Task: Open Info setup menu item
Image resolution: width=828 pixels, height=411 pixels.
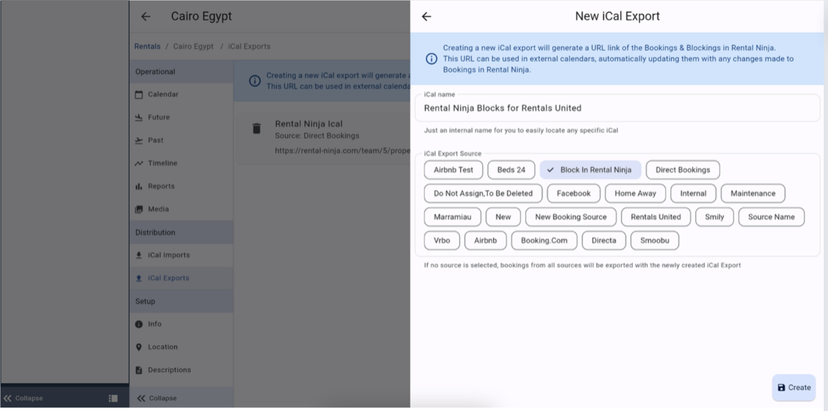Action: (x=181, y=324)
